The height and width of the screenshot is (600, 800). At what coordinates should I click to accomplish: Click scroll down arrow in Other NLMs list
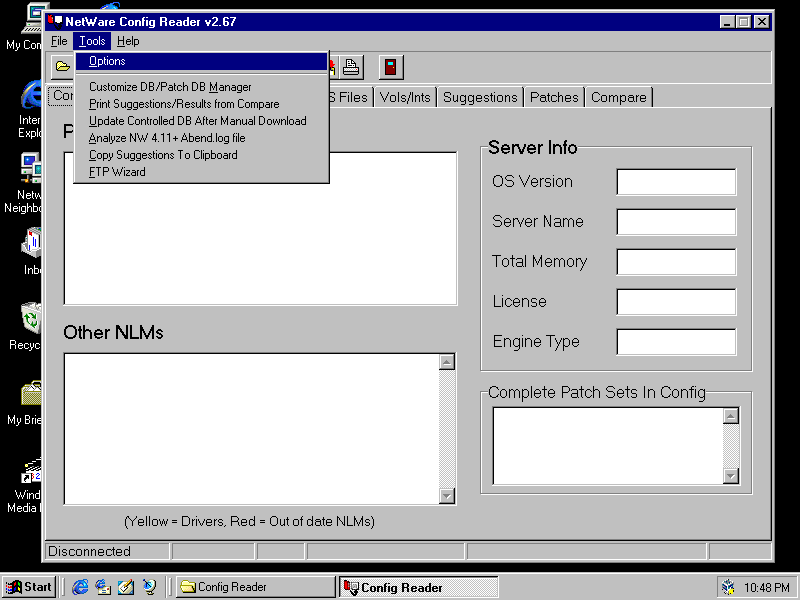(x=446, y=495)
